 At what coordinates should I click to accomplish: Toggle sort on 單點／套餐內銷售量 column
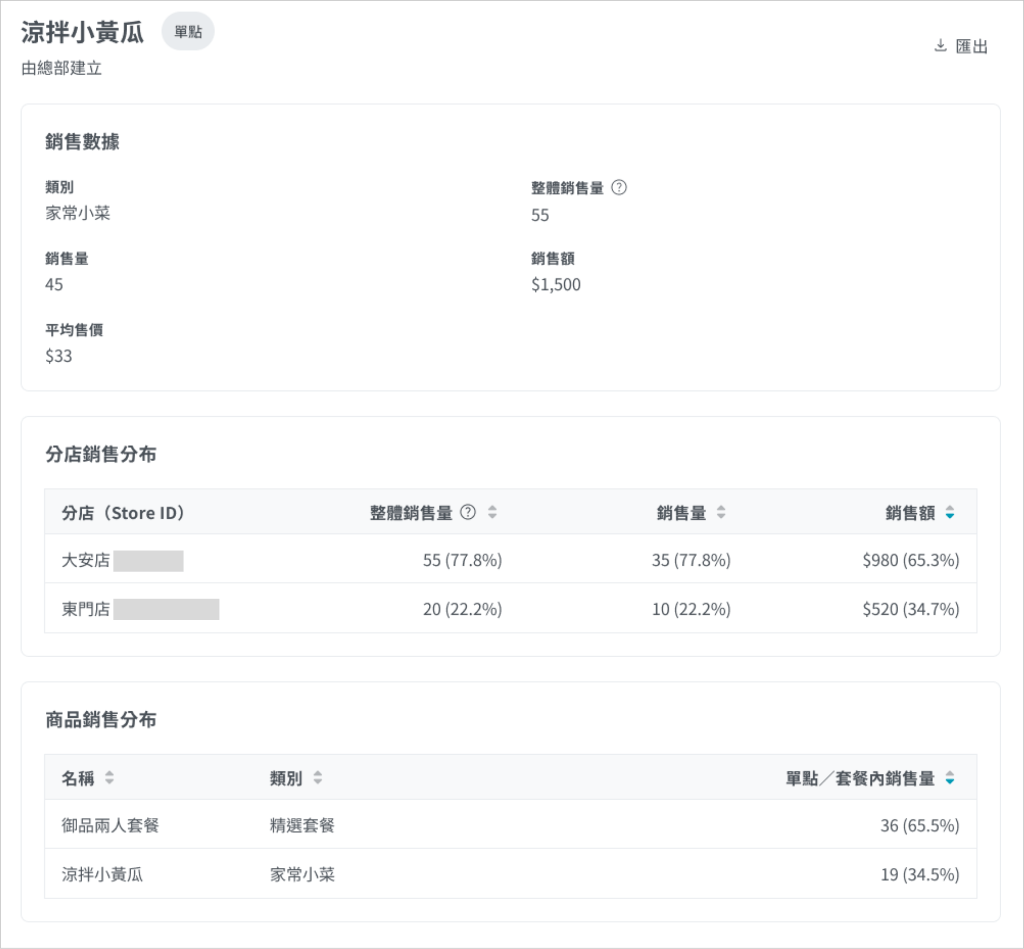(x=949, y=778)
